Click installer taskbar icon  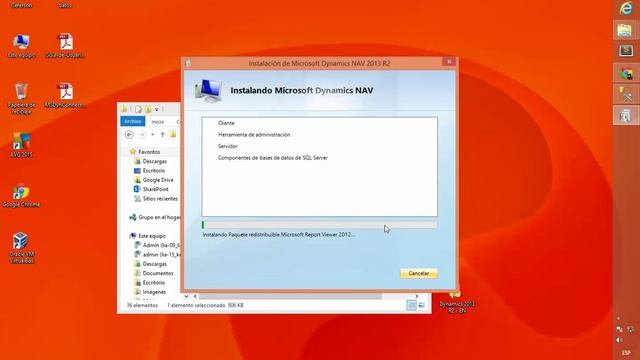coord(626,116)
